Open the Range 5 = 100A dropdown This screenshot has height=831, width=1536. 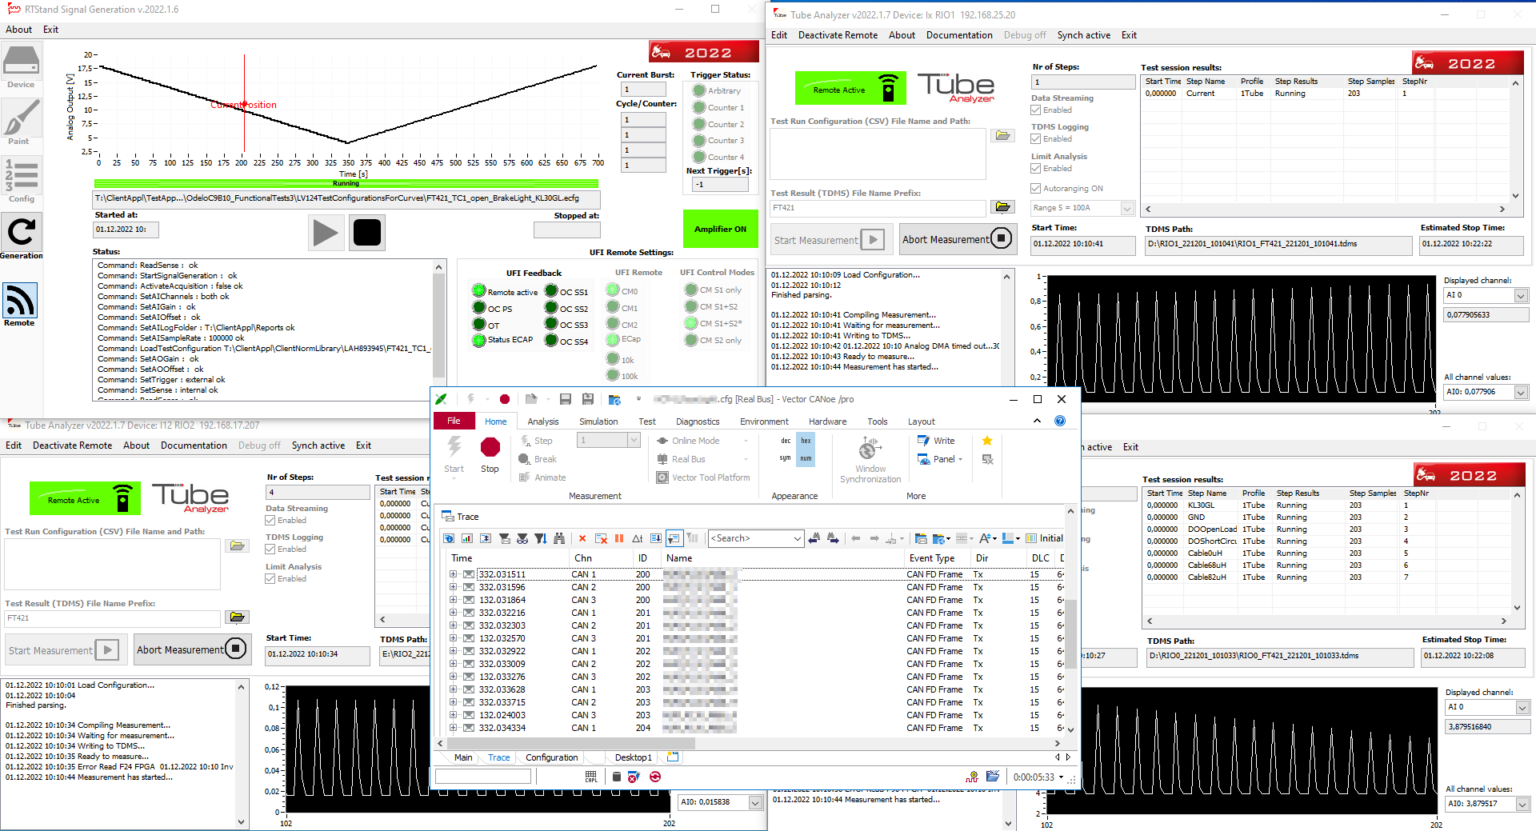(1127, 208)
